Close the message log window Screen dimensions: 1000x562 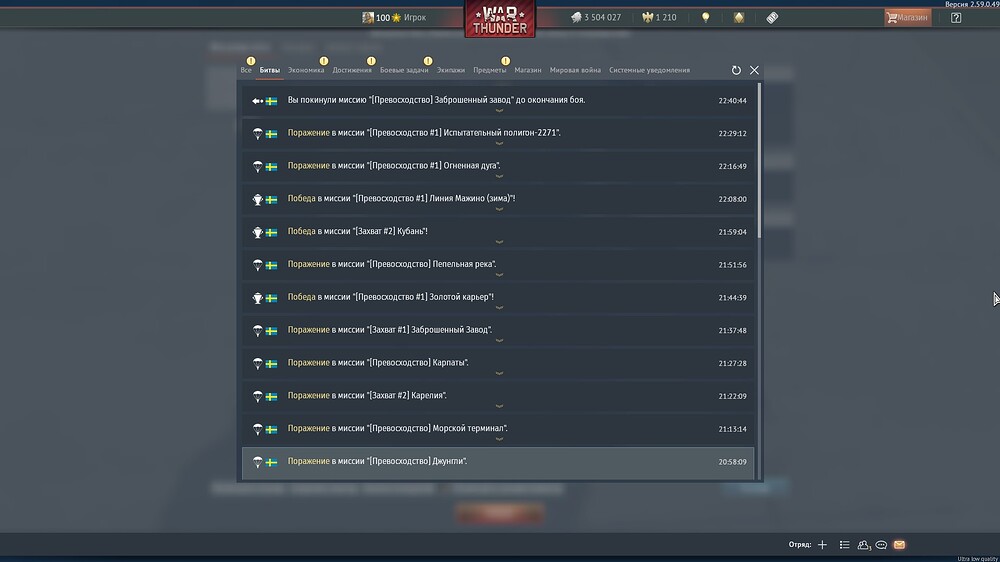click(754, 70)
